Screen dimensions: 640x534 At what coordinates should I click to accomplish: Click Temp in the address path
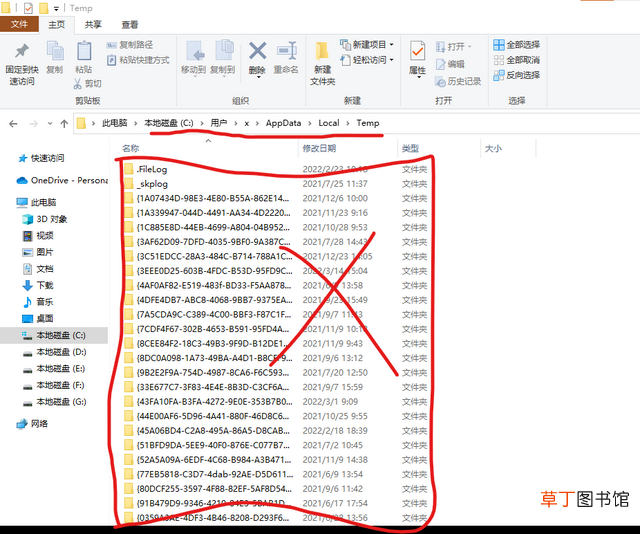point(368,123)
